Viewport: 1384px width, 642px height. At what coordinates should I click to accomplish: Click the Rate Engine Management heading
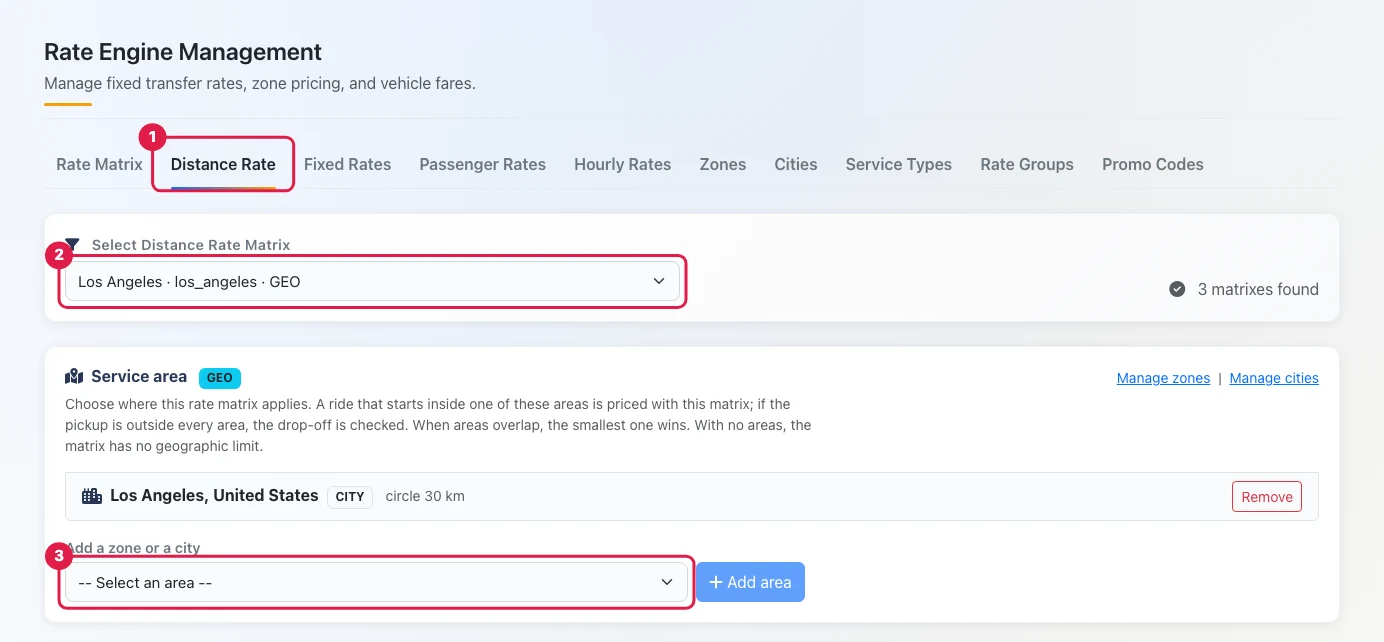point(183,52)
